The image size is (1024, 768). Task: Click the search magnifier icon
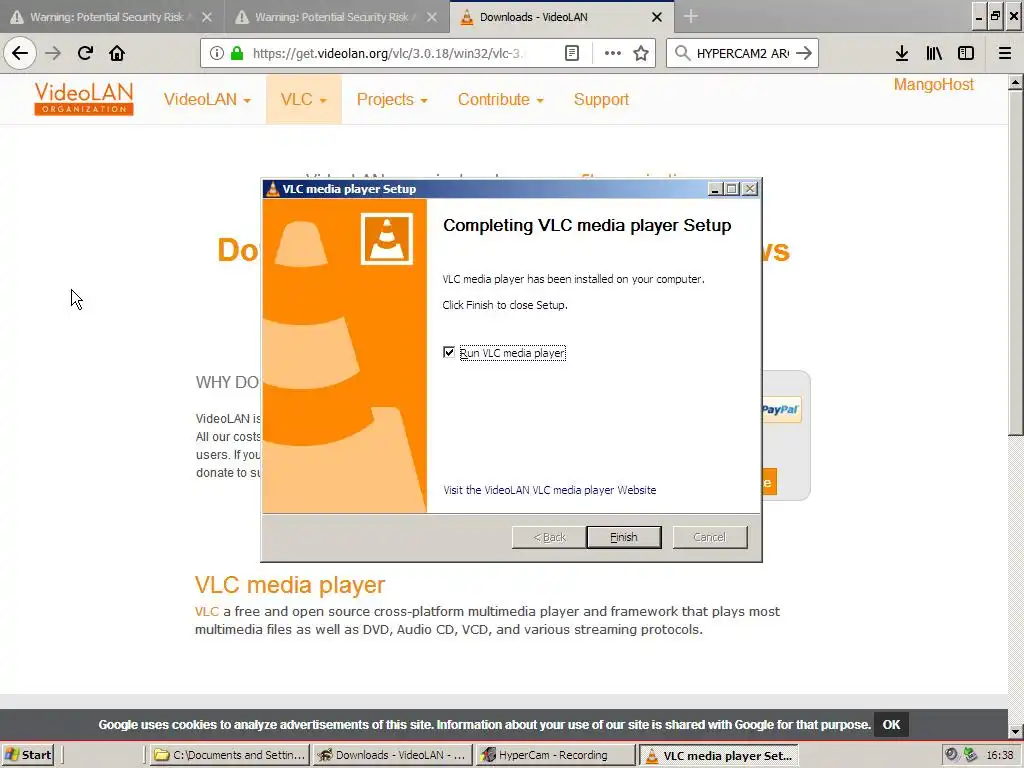point(682,53)
